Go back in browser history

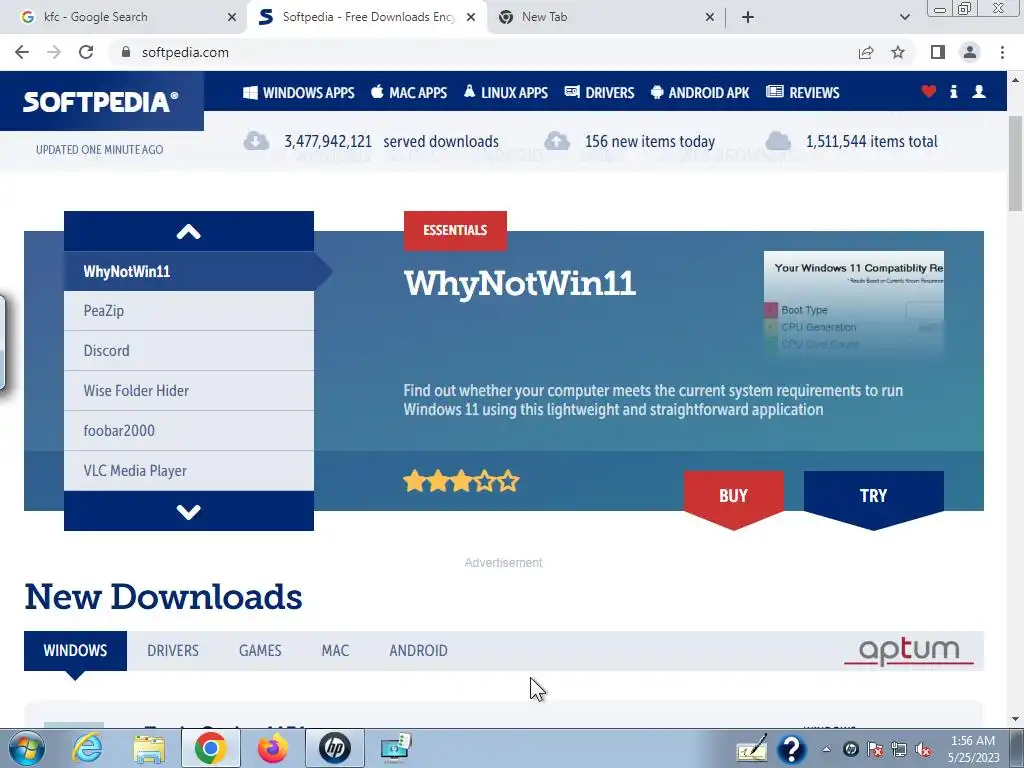(x=22, y=52)
